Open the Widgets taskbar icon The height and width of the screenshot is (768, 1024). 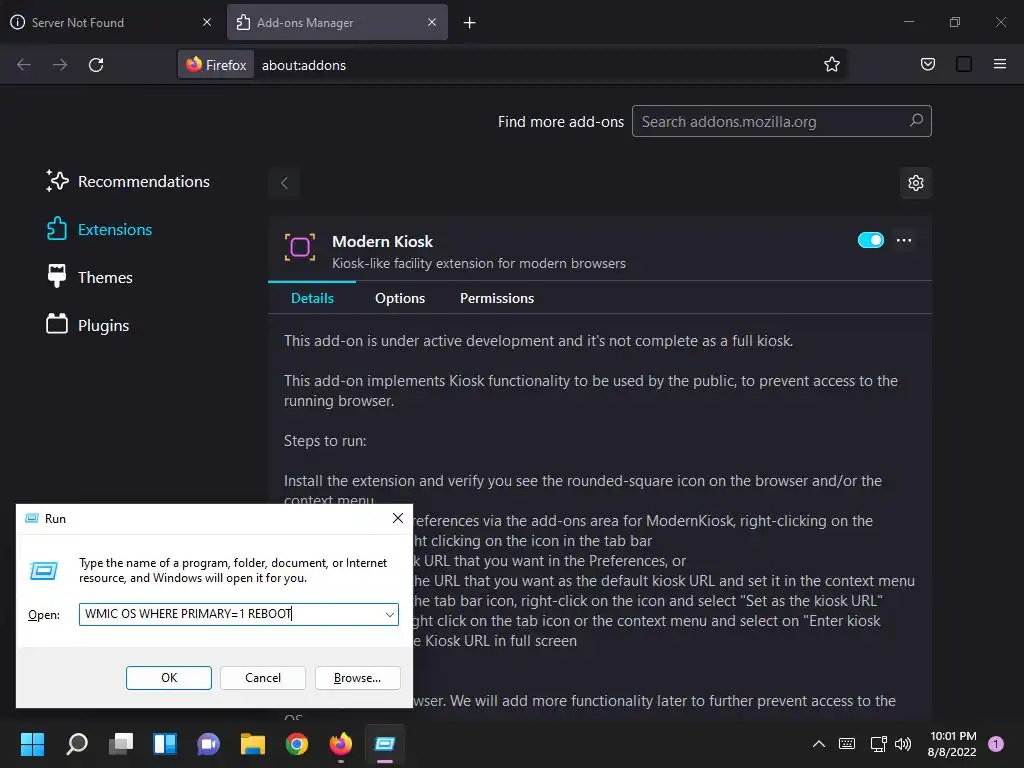coord(165,743)
